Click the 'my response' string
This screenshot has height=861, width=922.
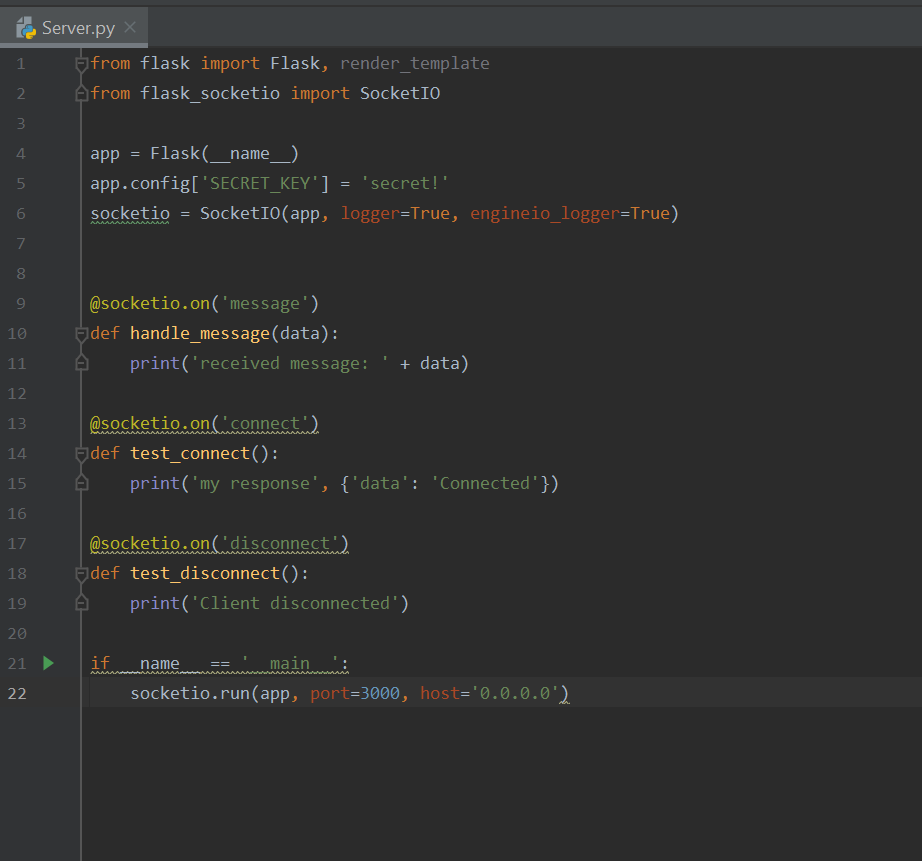[255, 483]
